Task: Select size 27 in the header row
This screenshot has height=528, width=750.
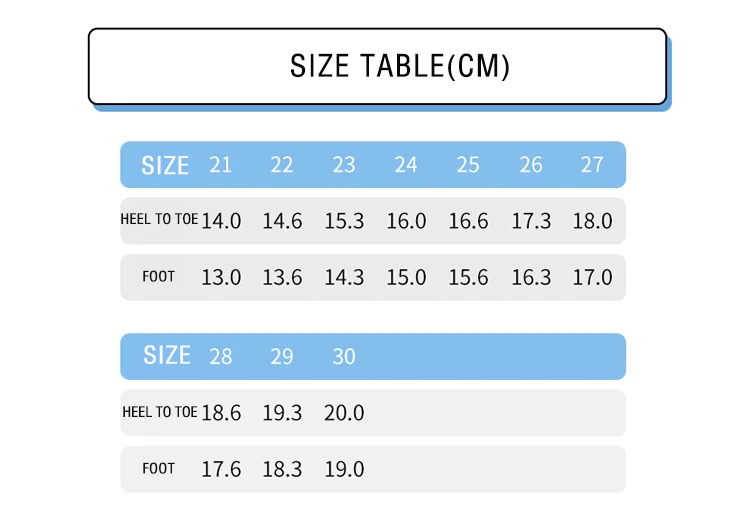Action: click(592, 165)
